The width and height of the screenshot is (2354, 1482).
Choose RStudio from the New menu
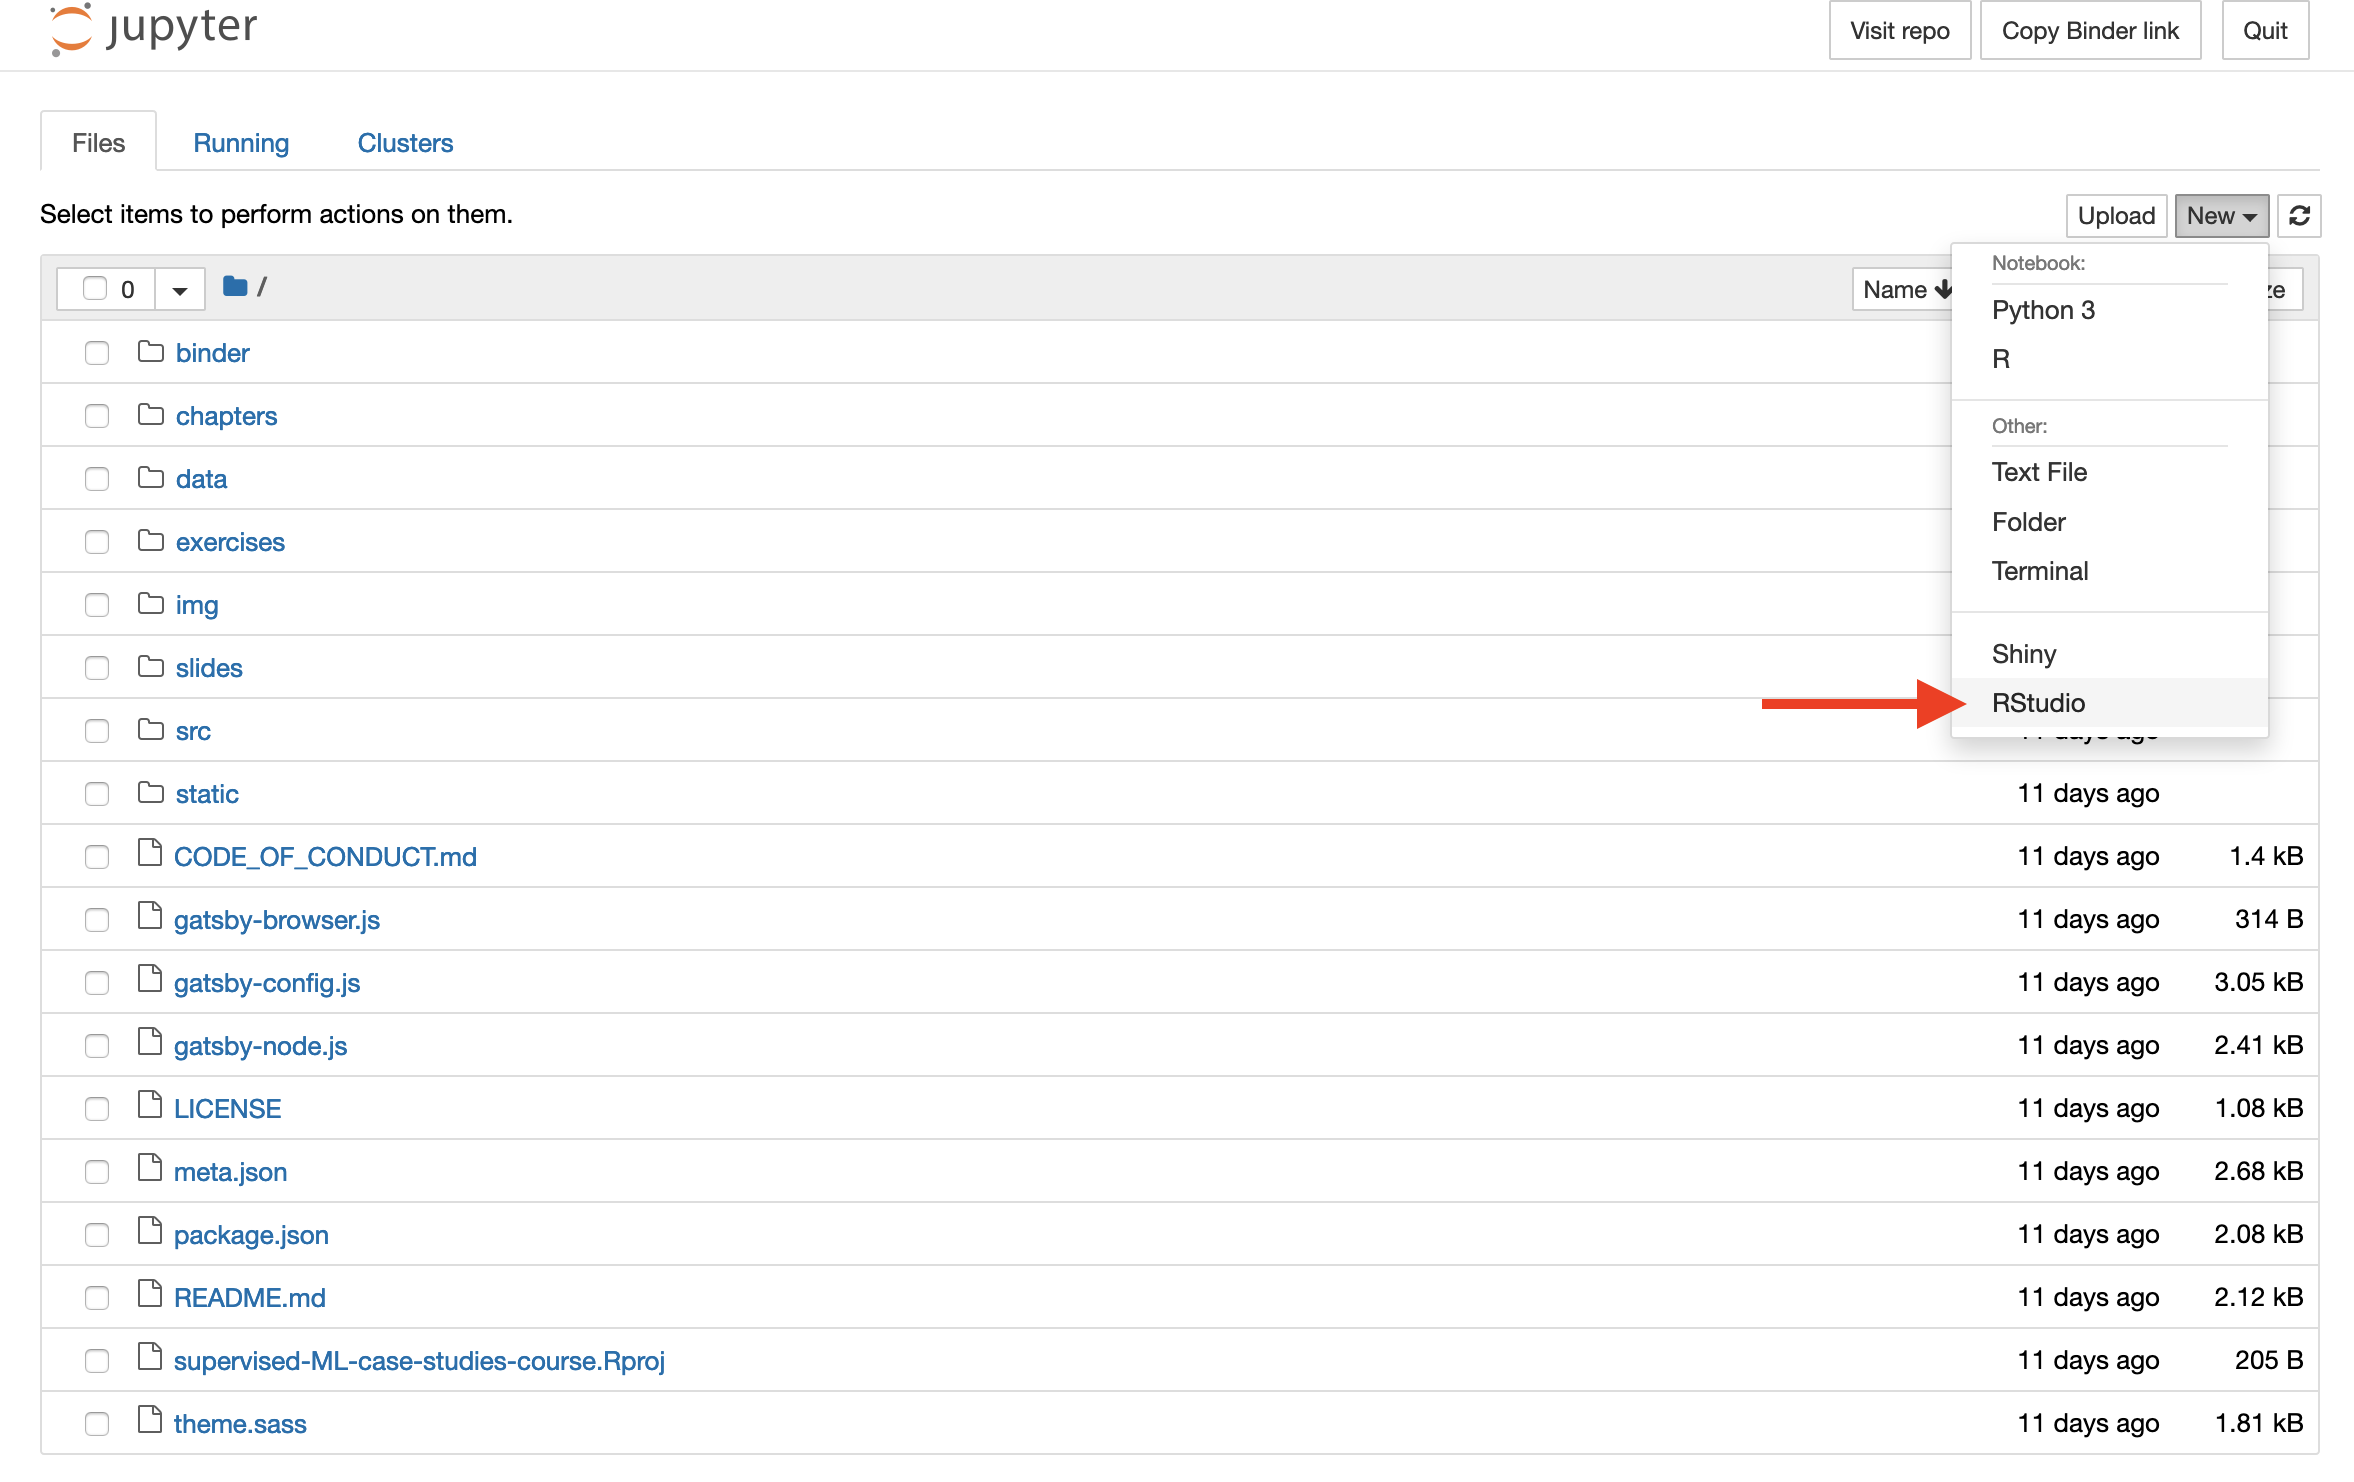2038,703
